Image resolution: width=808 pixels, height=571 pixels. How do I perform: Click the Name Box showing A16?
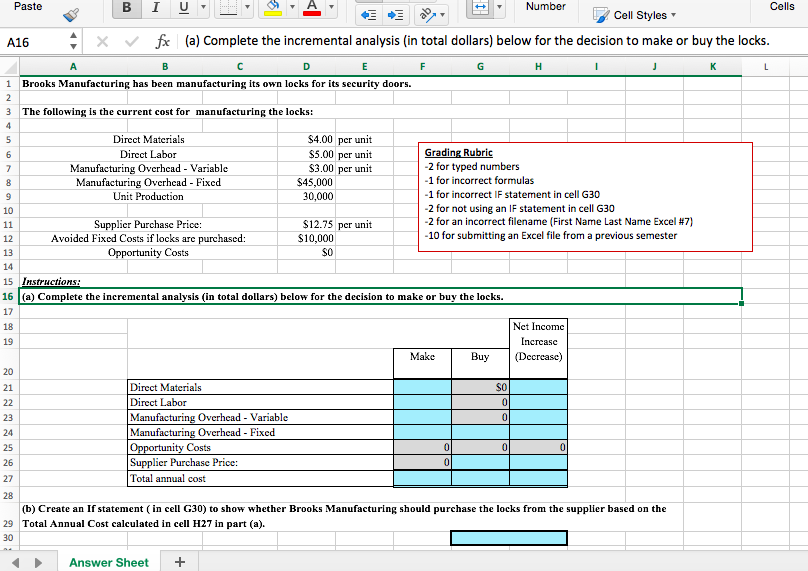coord(34,42)
